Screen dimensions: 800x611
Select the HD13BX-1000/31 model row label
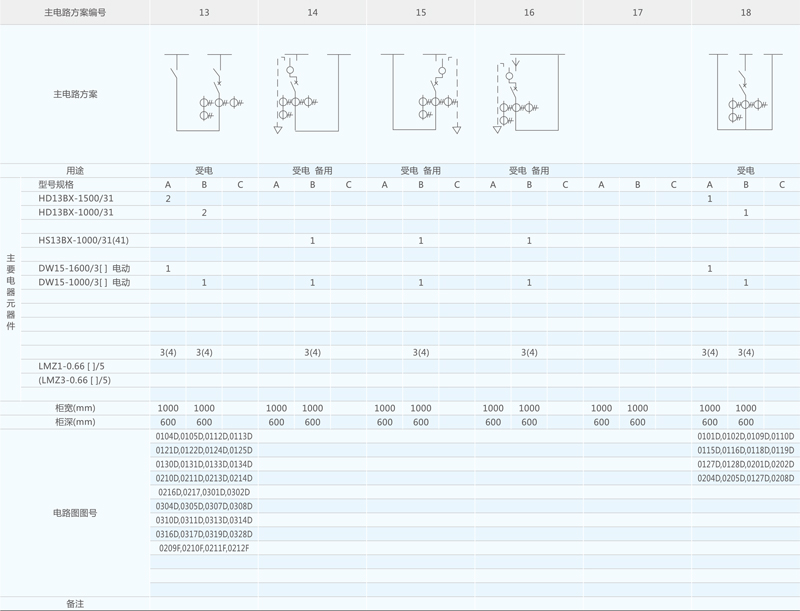(76, 212)
